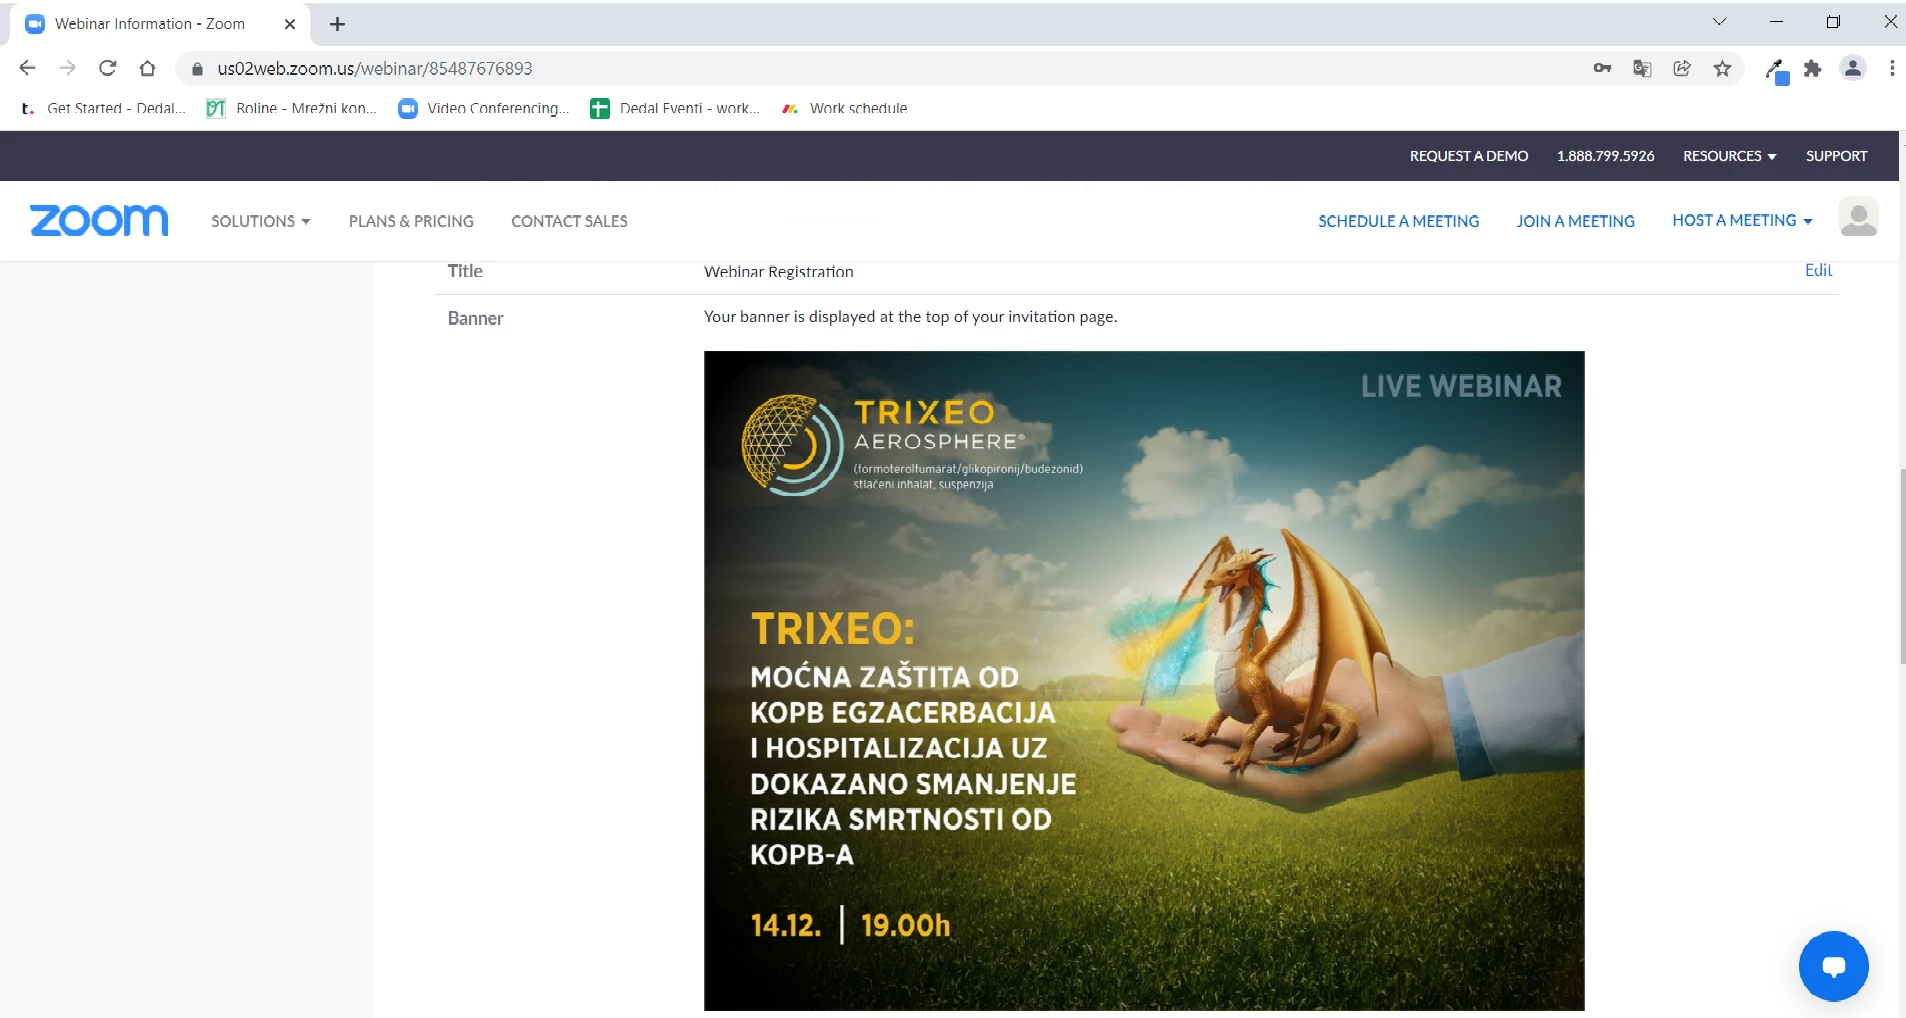Expand the Resources dropdown
The image size is (1906, 1018).
[x=1729, y=156]
